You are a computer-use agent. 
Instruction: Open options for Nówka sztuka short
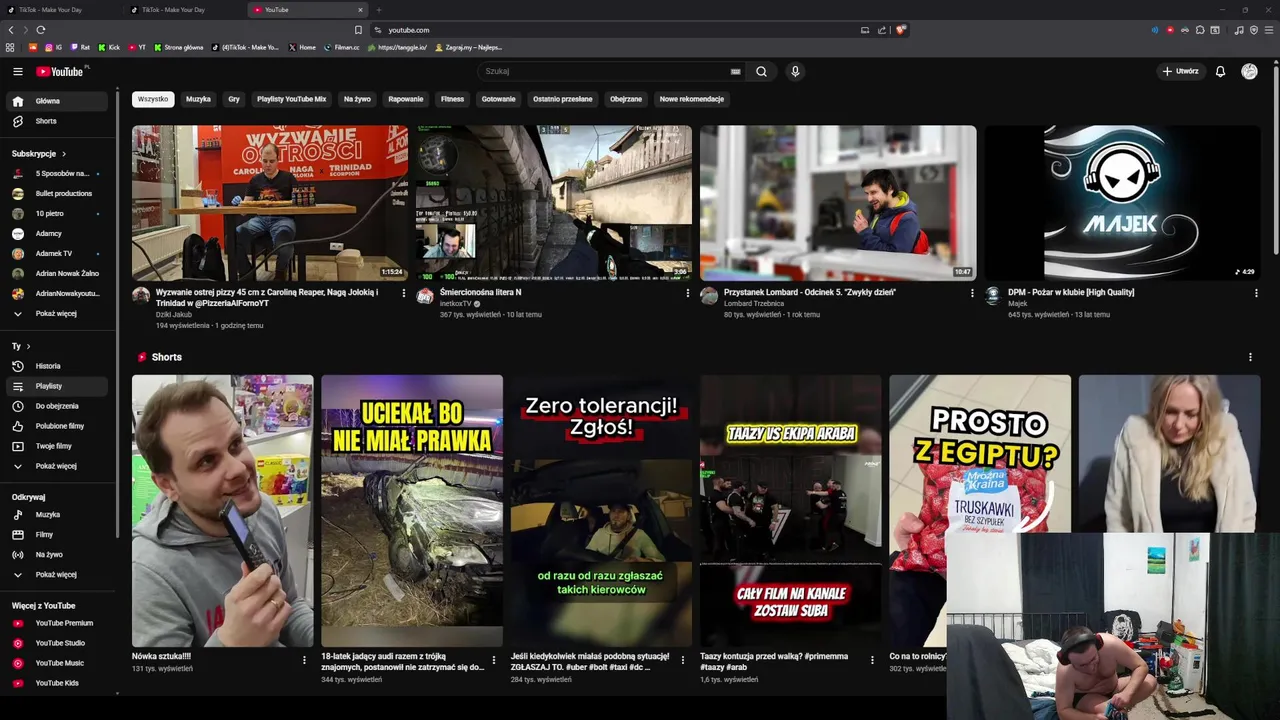point(304,660)
